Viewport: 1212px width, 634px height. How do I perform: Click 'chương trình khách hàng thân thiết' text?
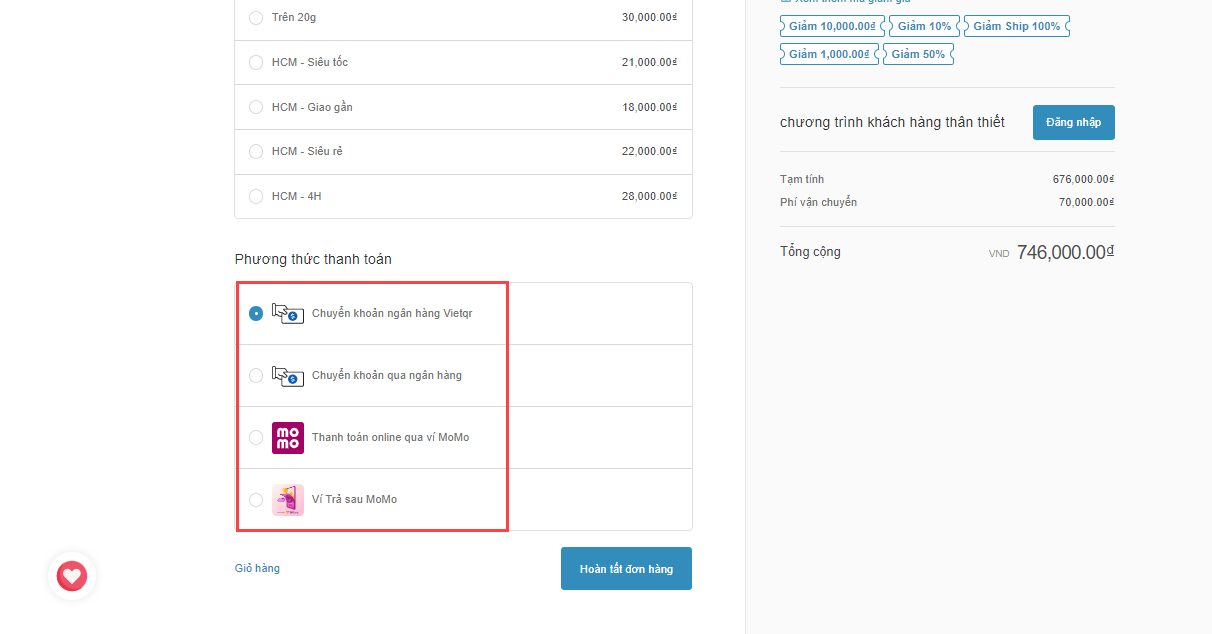[892, 122]
